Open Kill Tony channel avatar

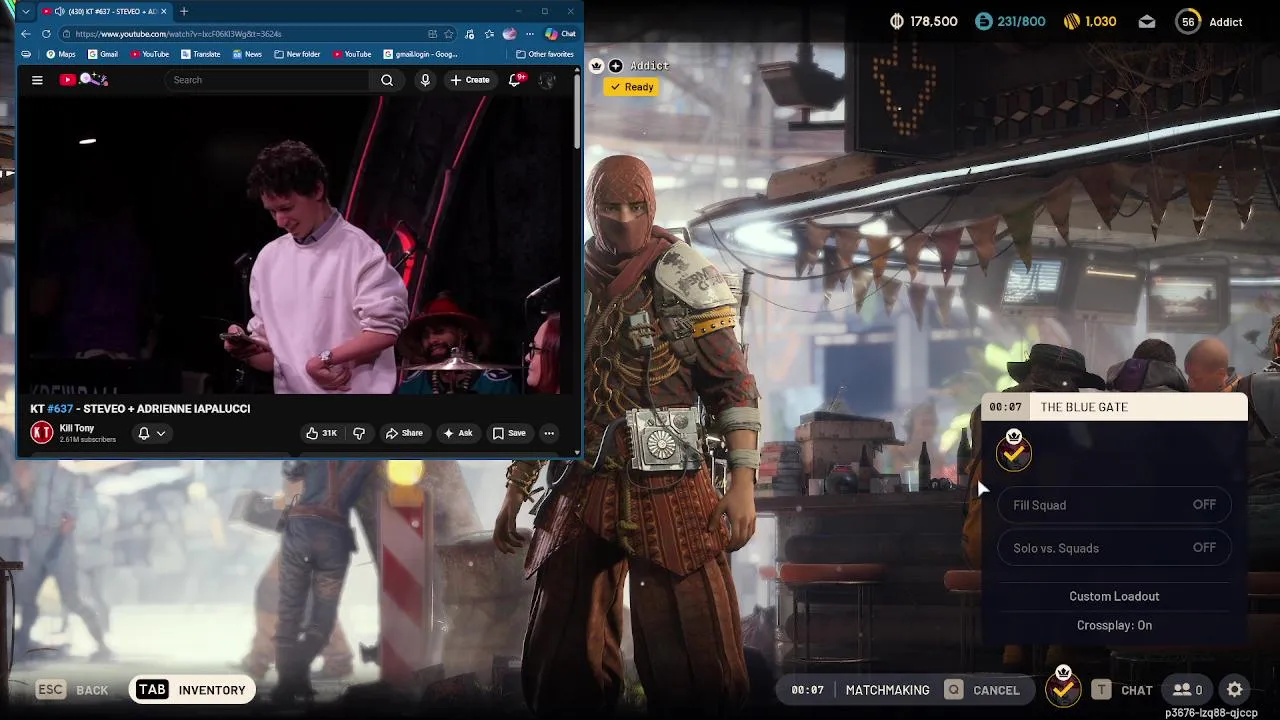pyautogui.click(x=42, y=432)
